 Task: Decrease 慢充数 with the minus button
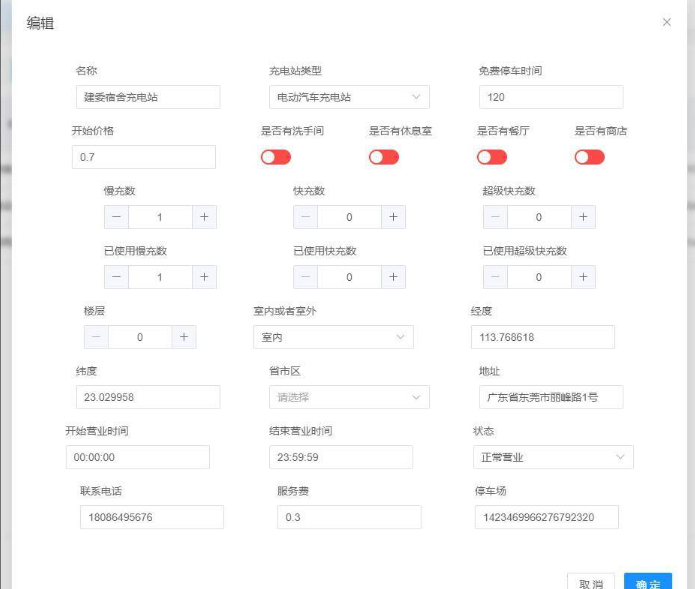(x=117, y=217)
